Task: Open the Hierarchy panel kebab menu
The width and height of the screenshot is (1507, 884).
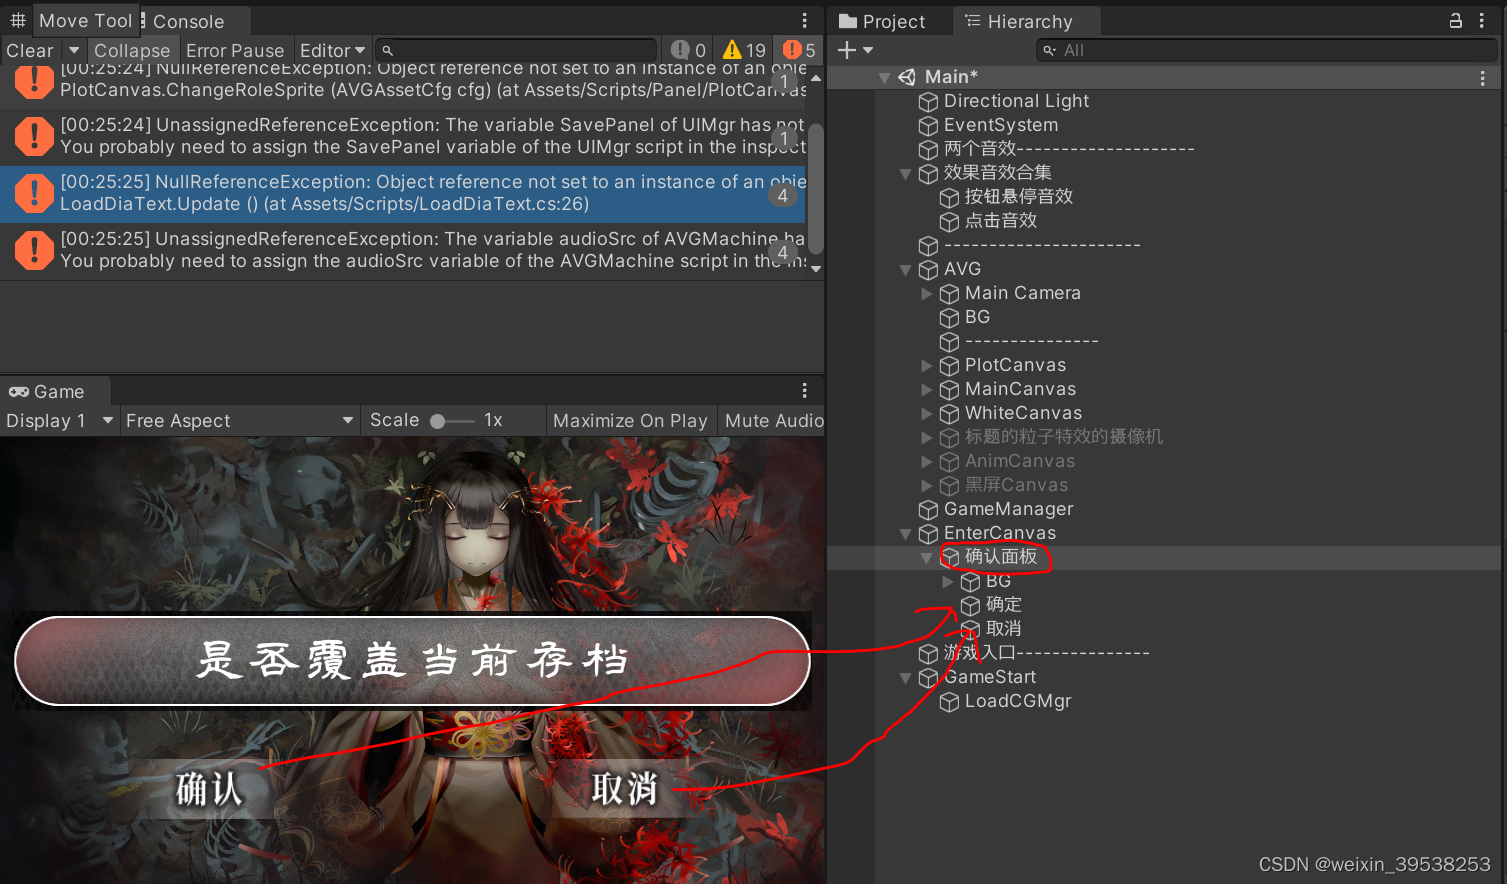Action: (x=1482, y=21)
